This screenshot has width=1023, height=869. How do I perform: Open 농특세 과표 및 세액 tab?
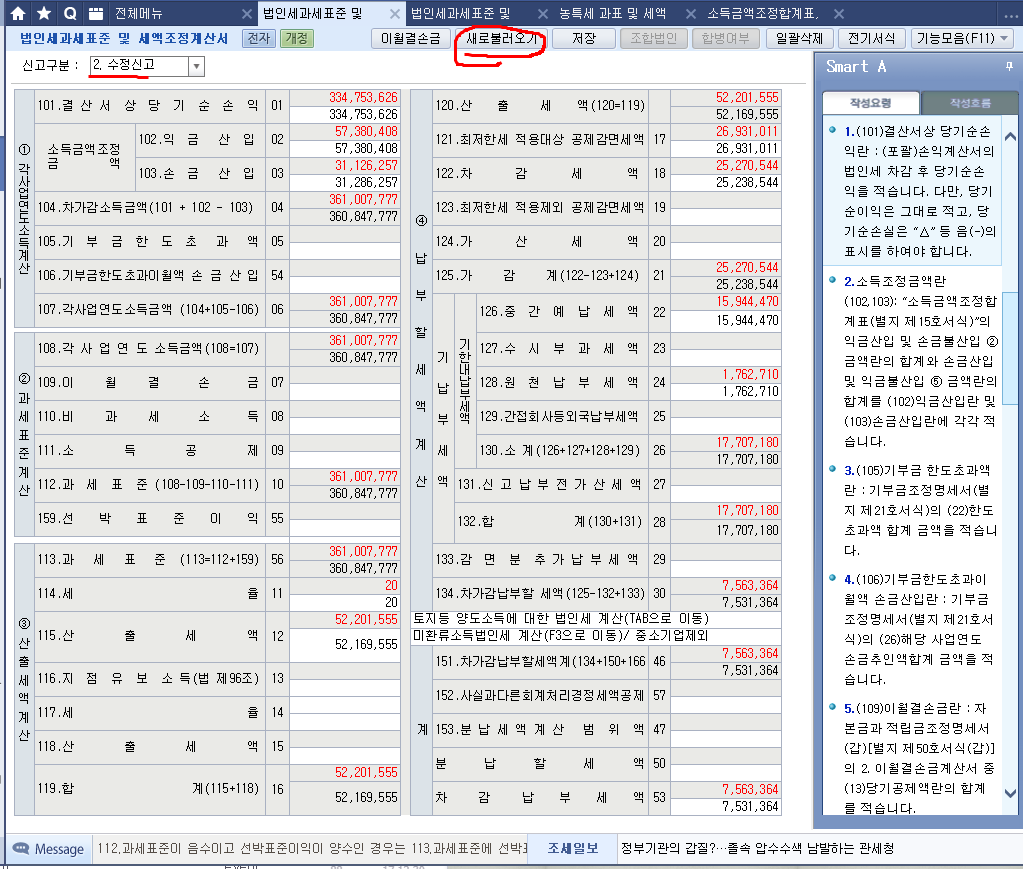(x=613, y=14)
